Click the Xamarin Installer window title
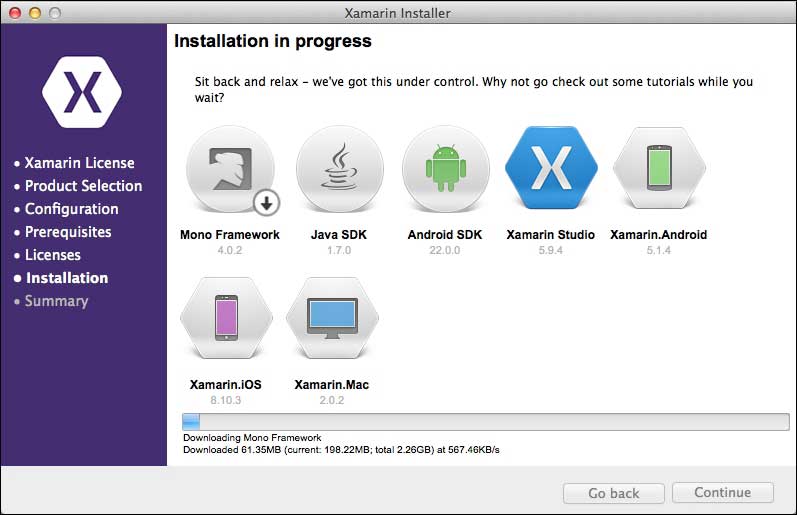797x515 pixels. [397, 13]
